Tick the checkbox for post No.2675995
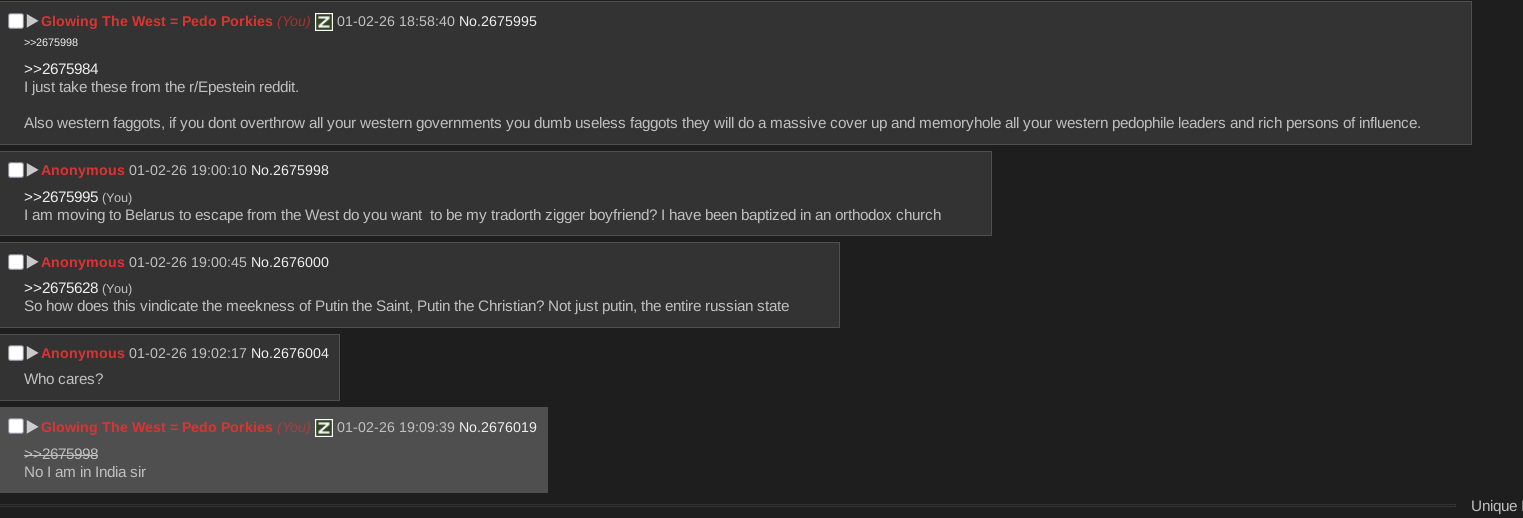This screenshot has height=518, width=1523. coord(16,21)
